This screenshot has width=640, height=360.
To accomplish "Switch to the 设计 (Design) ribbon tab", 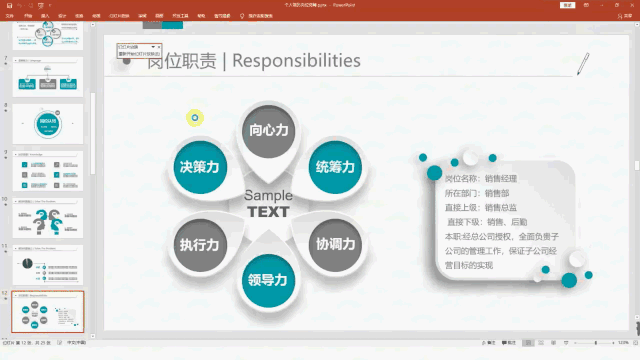I will pos(62,16).
